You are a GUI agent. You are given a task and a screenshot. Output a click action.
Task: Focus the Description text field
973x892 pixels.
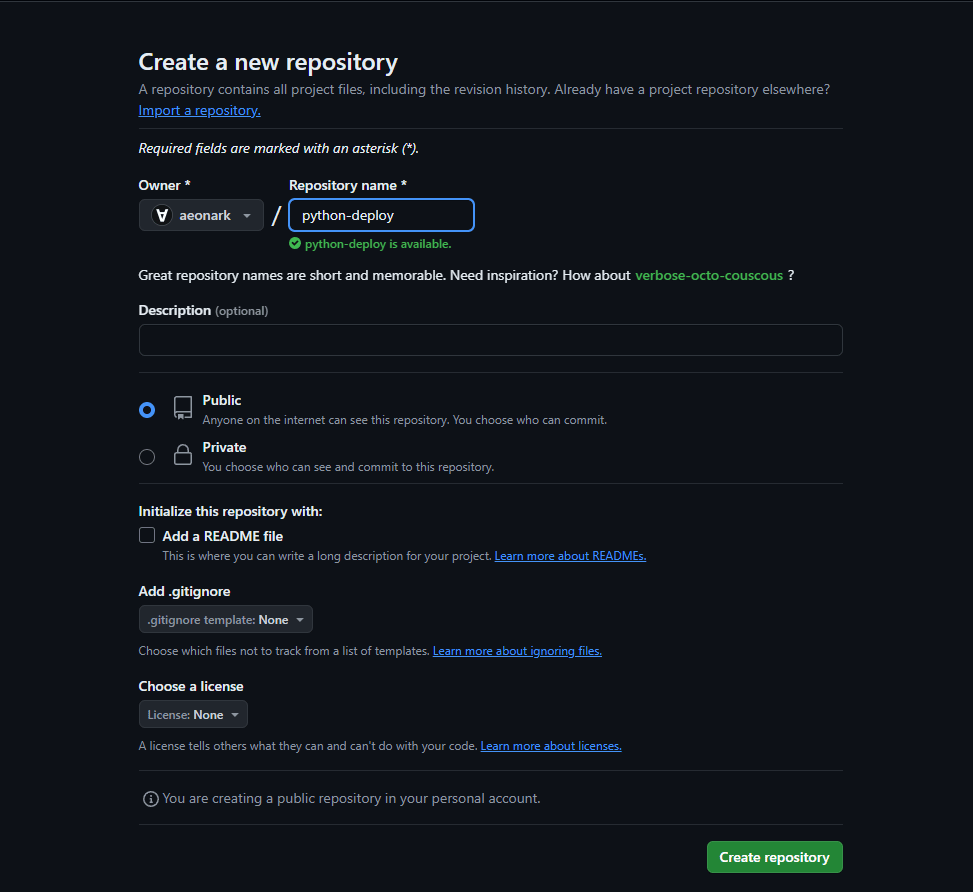click(490, 340)
